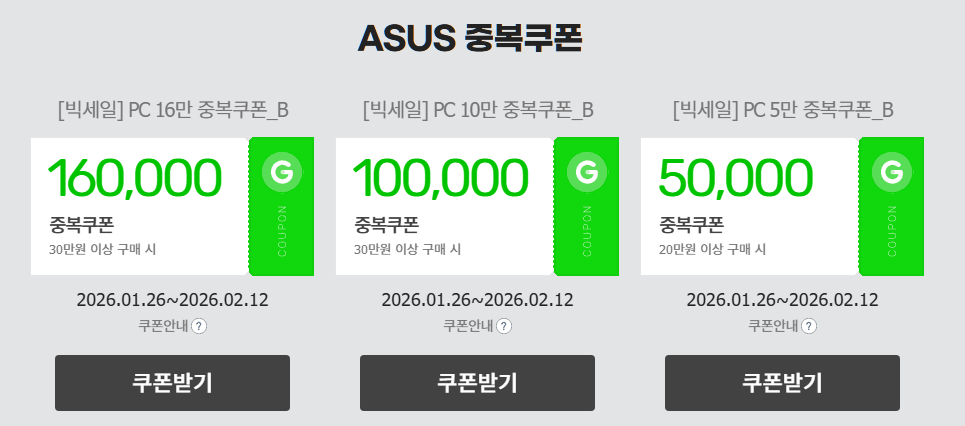
Task: Click the [빅세일] PC 5만 중복쿠폰_B title
Action: [783, 109]
